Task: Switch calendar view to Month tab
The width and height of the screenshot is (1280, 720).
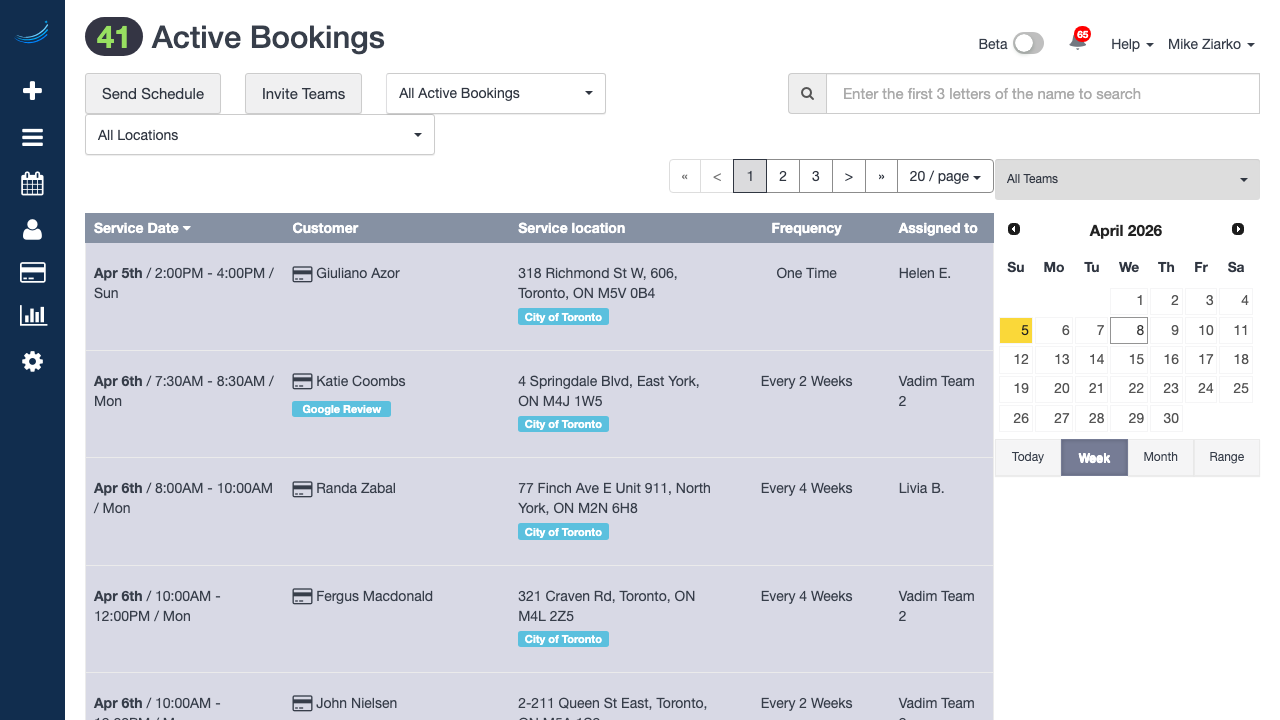Action: [x=1160, y=457]
